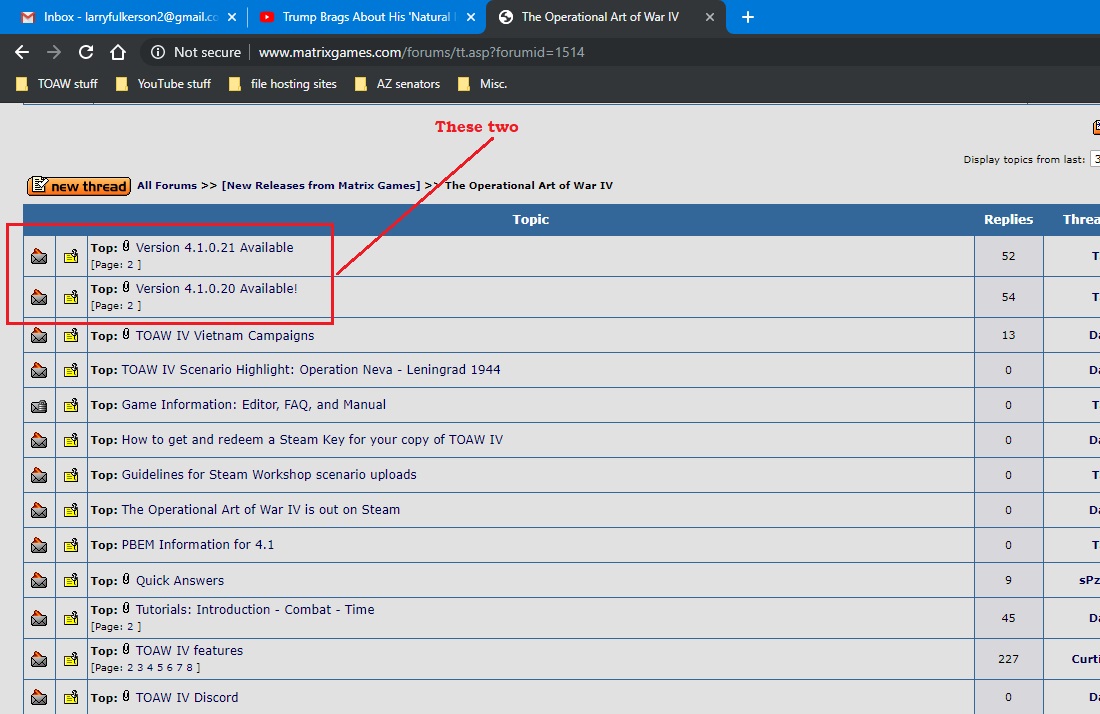This screenshot has width=1100, height=714.
Task: Open Guidelines for Steam Workshop scenario uploads
Action: (269, 475)
